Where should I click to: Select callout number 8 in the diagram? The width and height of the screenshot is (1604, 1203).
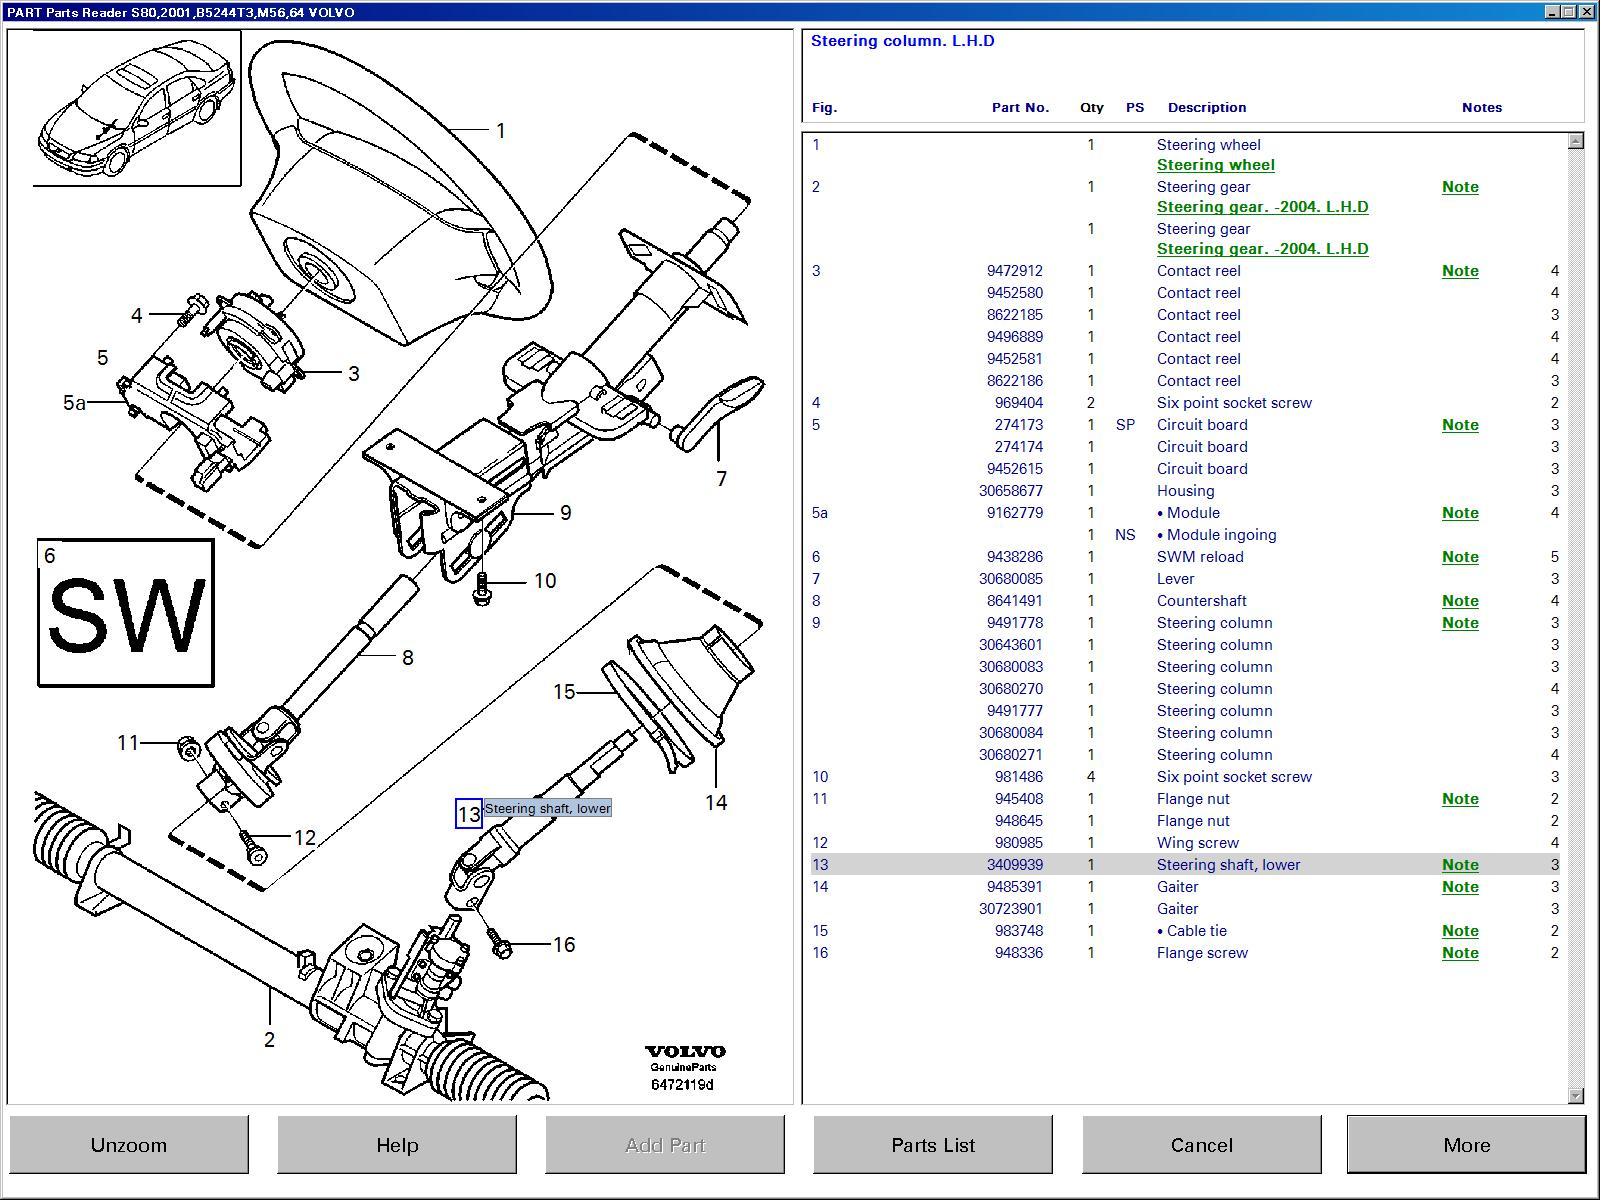coord(407,658)
